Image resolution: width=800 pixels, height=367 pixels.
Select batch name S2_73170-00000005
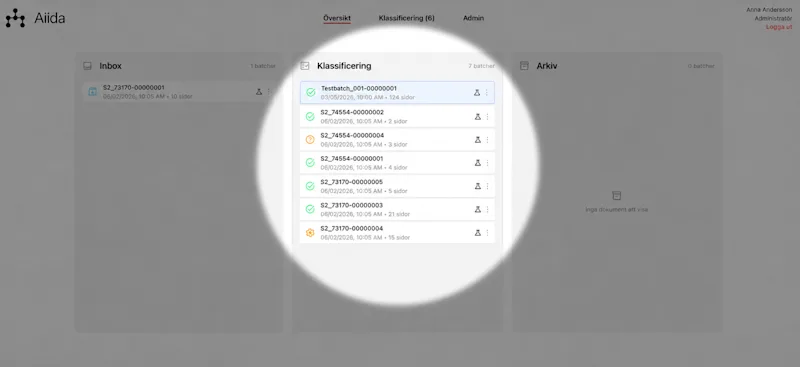click(x=352, y=182)
